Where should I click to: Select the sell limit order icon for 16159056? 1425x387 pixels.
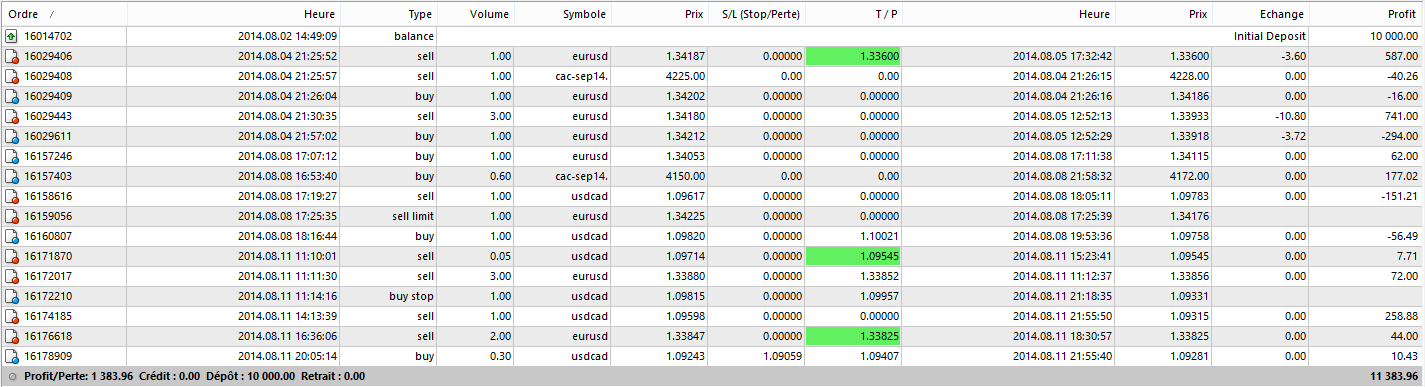pos(11,216)
